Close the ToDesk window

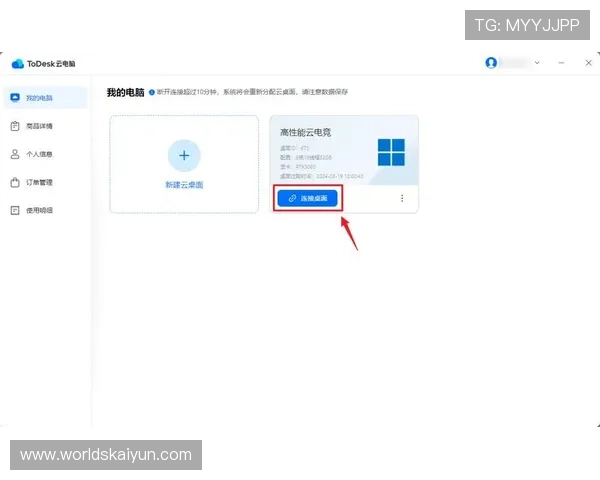tap(587, 62)
